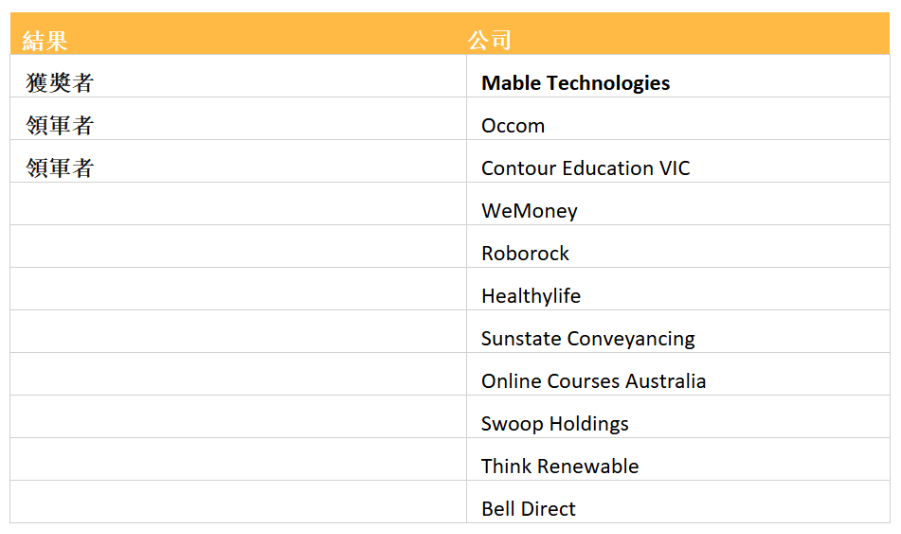Select the empty result cell beside Roborock
The image size is (901, 534).
click(238, 253)
